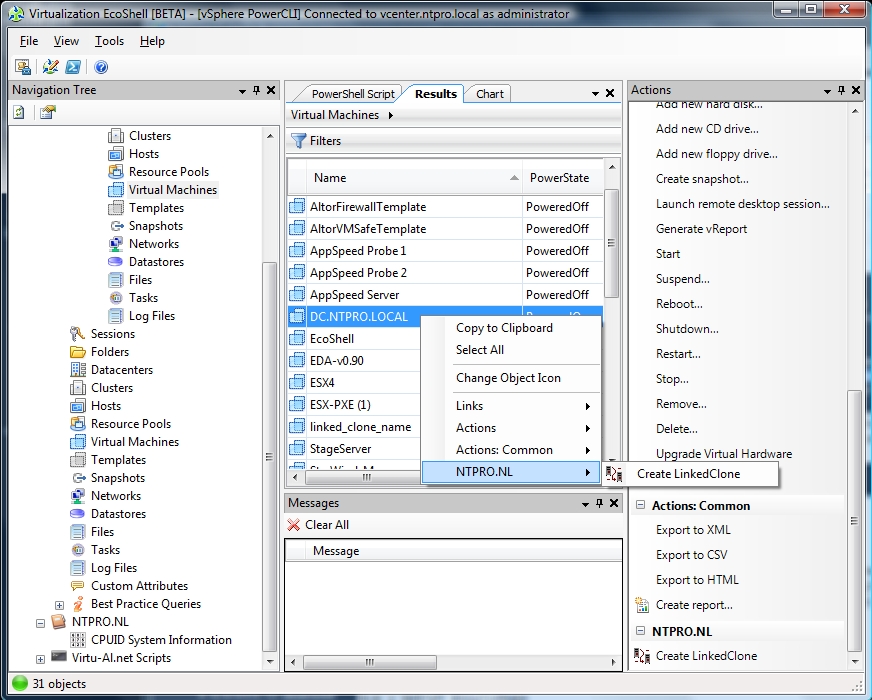Sort by the Name column header

(414, 178)
